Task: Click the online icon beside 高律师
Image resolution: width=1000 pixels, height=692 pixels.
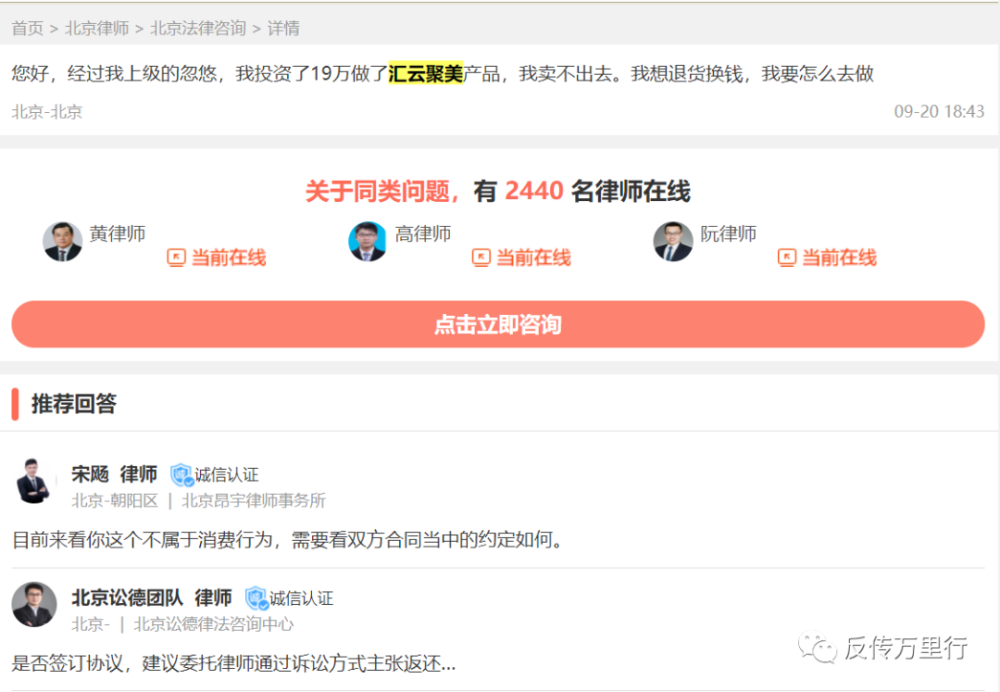Action: pyautogui.click(x=481, y=257)
